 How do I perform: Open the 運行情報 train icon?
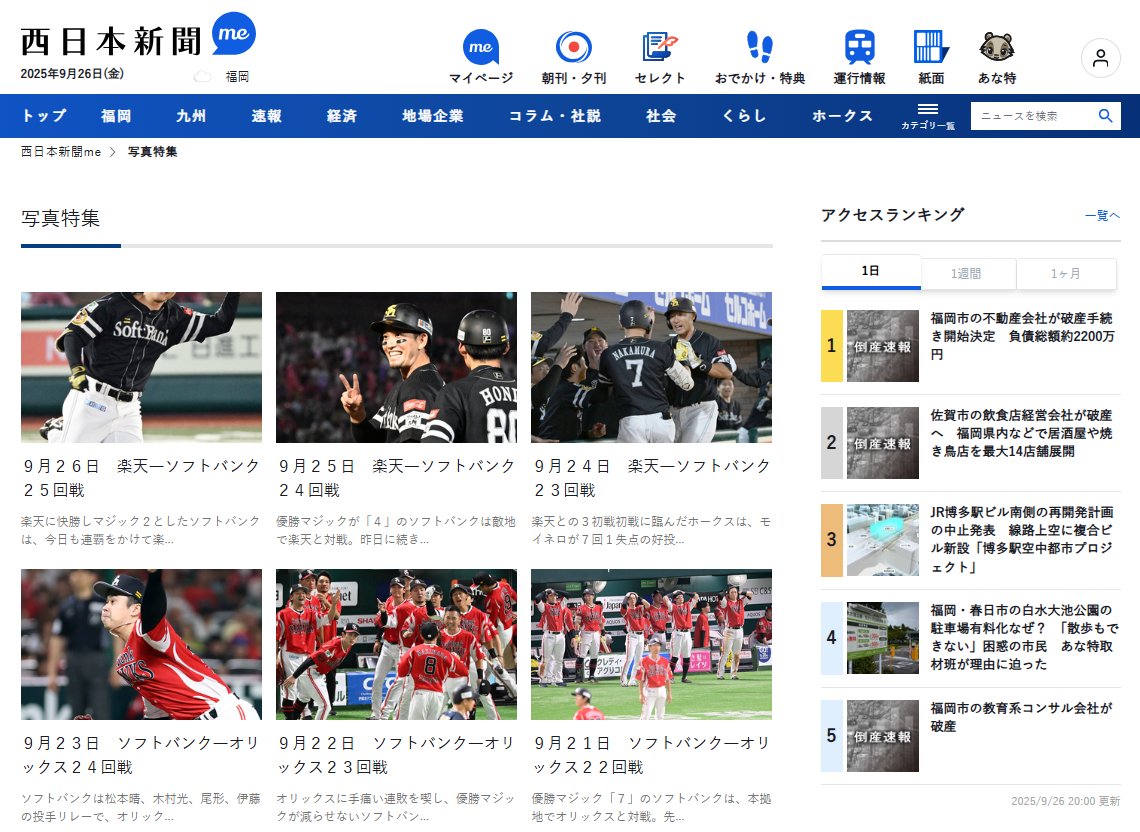coord(859,48)
